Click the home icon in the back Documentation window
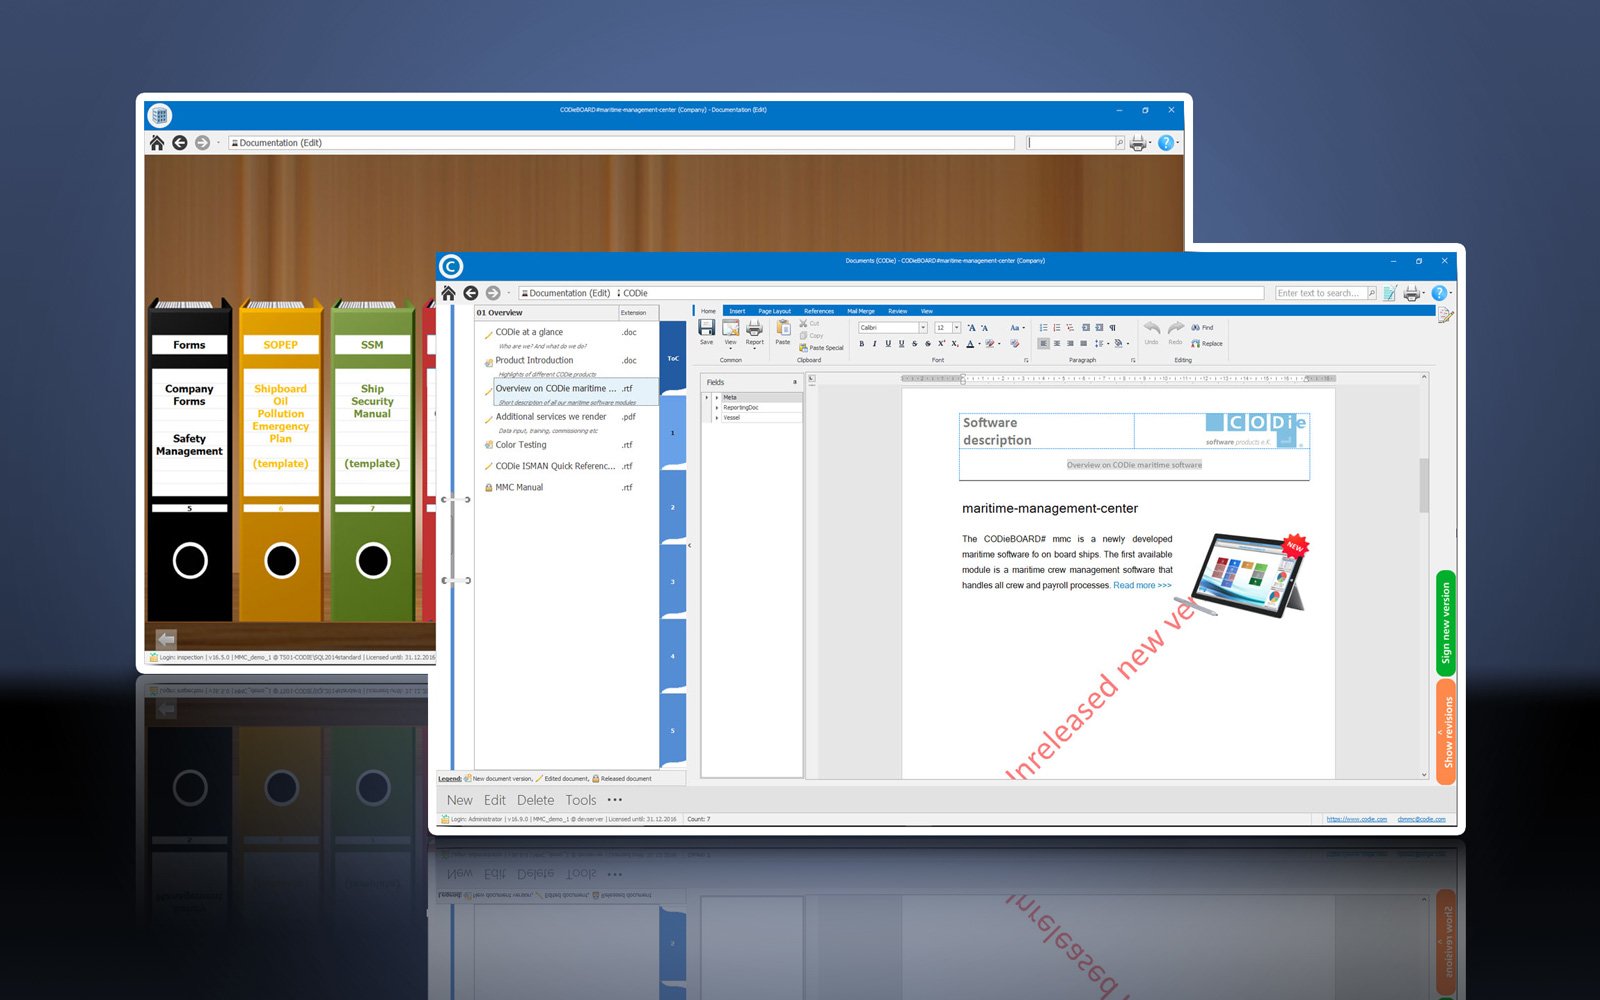Viewport: 1600px width, 1000px height. (157, 143)
